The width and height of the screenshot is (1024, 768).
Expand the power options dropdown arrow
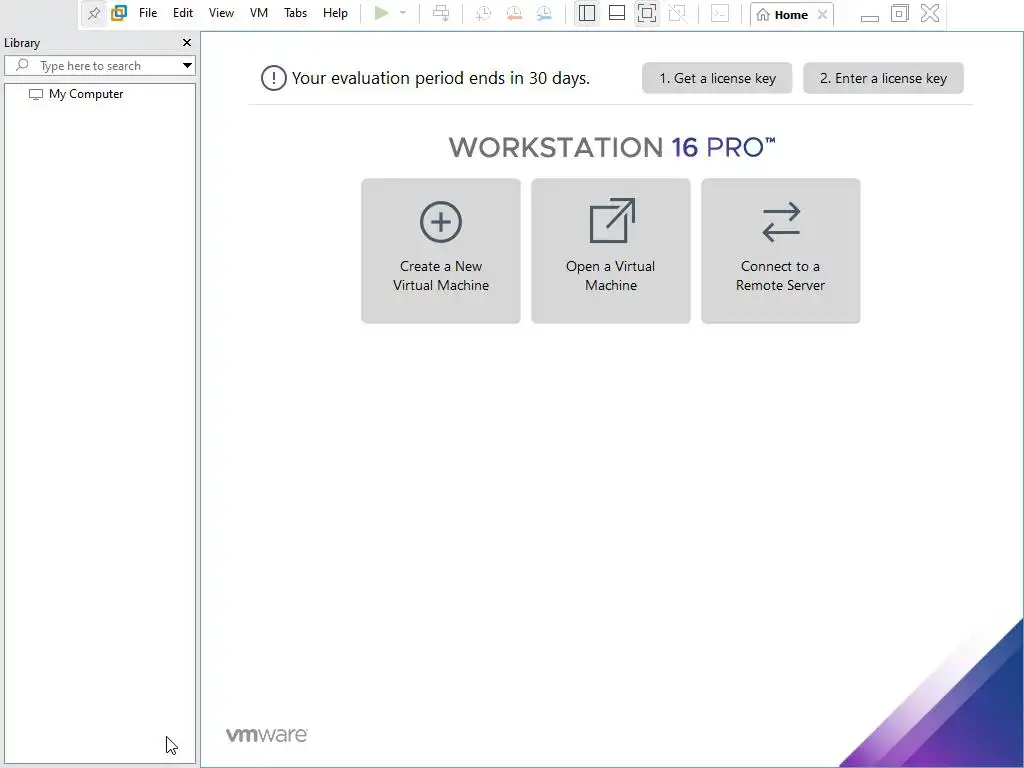tap(403, 13)
